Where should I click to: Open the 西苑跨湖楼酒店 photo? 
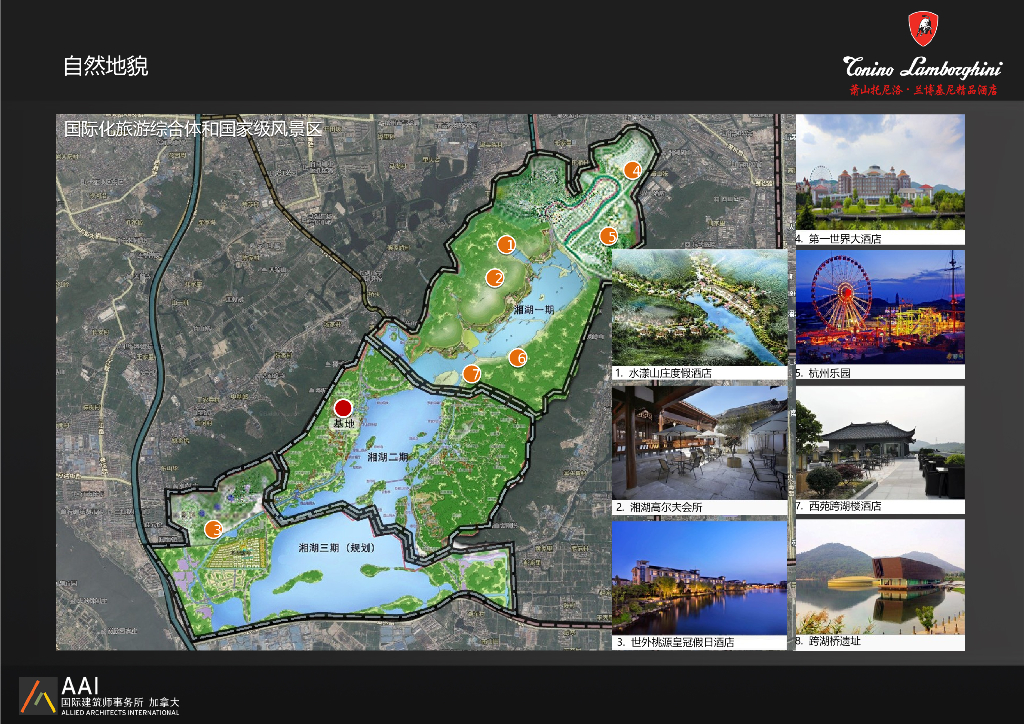point(880,443)
